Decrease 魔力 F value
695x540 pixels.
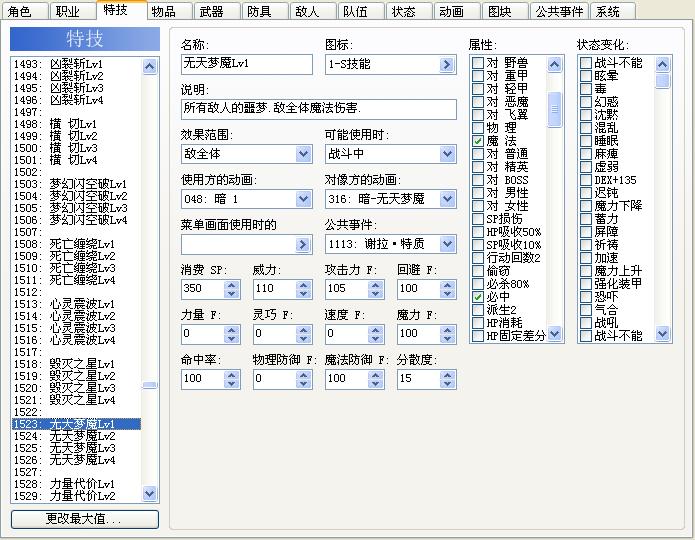[447, 338]
